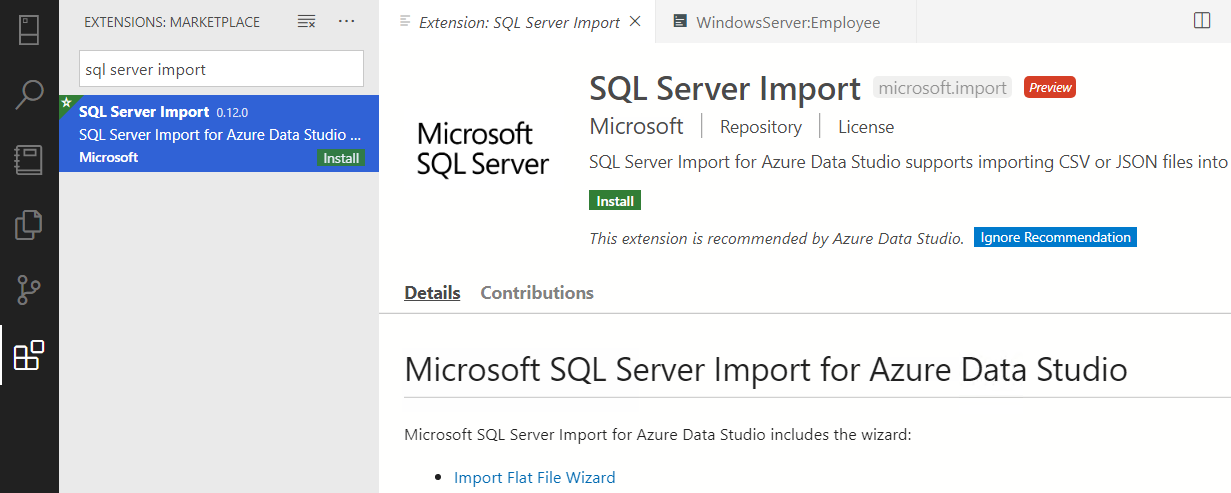
Task: Open the Connections (servers) view icon
Action: [x=29, y=29]
